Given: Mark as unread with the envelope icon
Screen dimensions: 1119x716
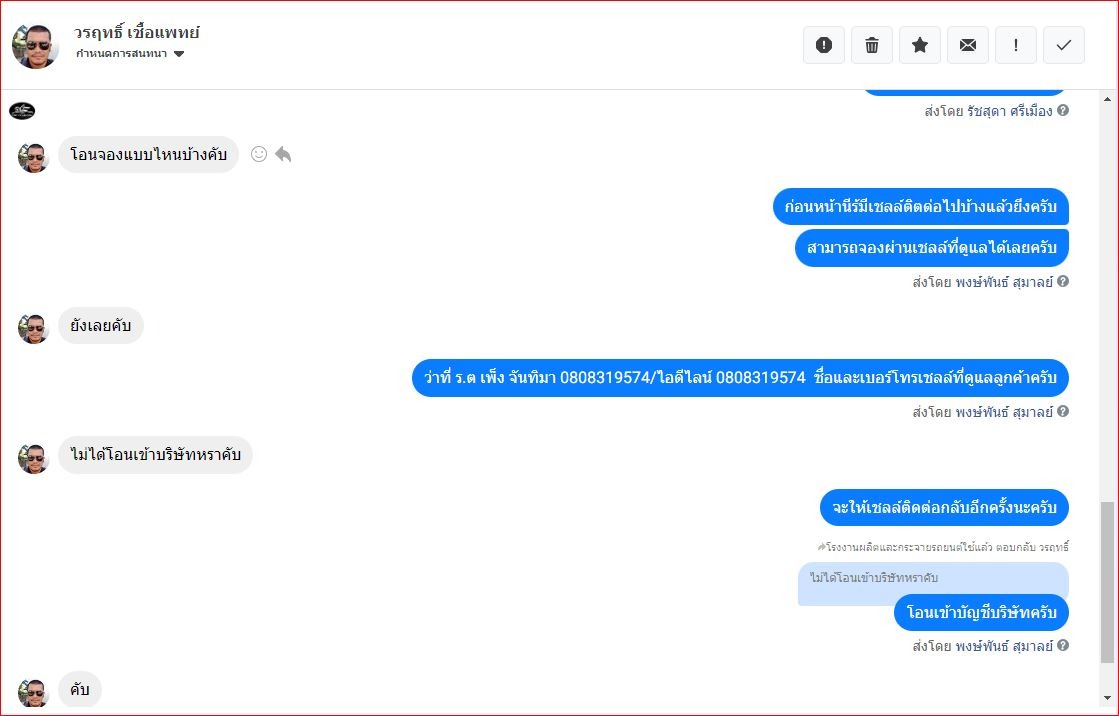Looking at the screenshot, I should click(968, 45).
